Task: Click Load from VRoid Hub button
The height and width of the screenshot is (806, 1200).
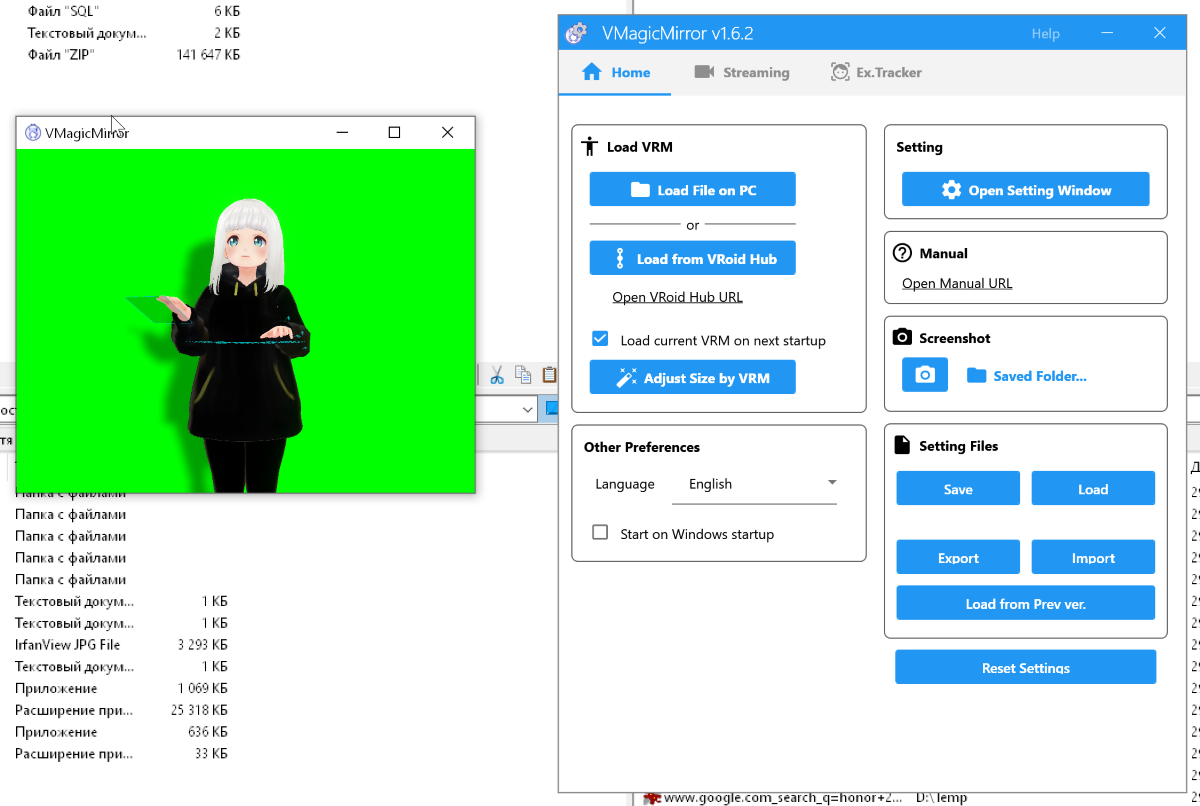Action: [692, 258]
